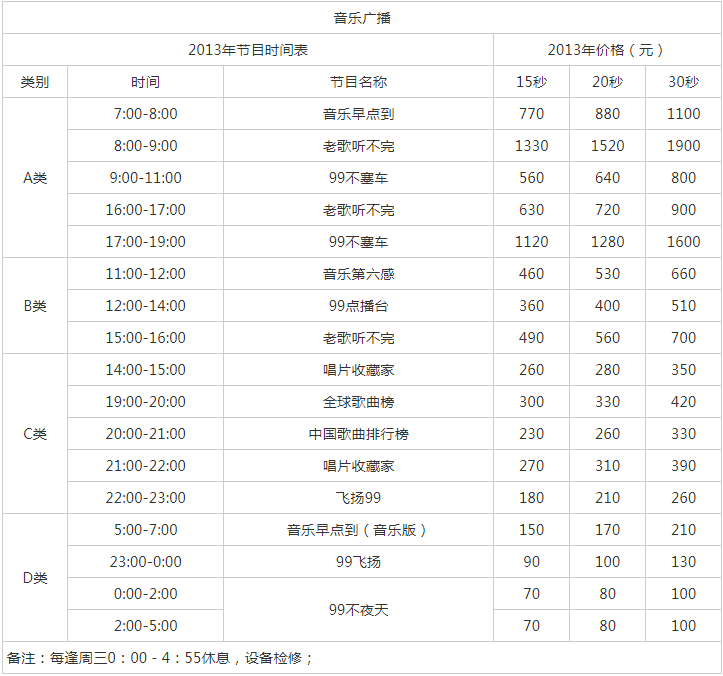The height and width of the screenshot is (676, 723).
Task: Click the 15:00-16:00 time cell
Action: pyautogui.click(x=145, y=338)
